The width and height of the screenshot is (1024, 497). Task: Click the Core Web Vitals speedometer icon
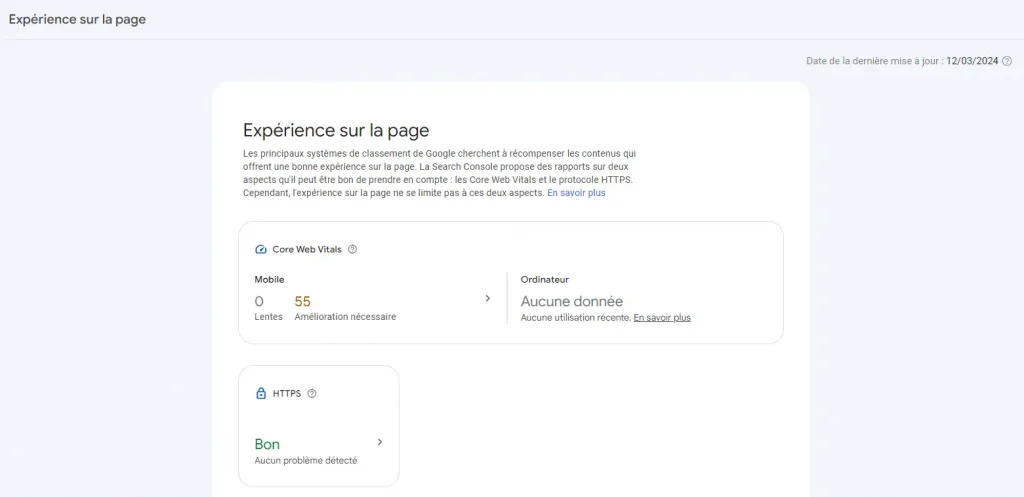pyautogui.click(x=261, y=249)
